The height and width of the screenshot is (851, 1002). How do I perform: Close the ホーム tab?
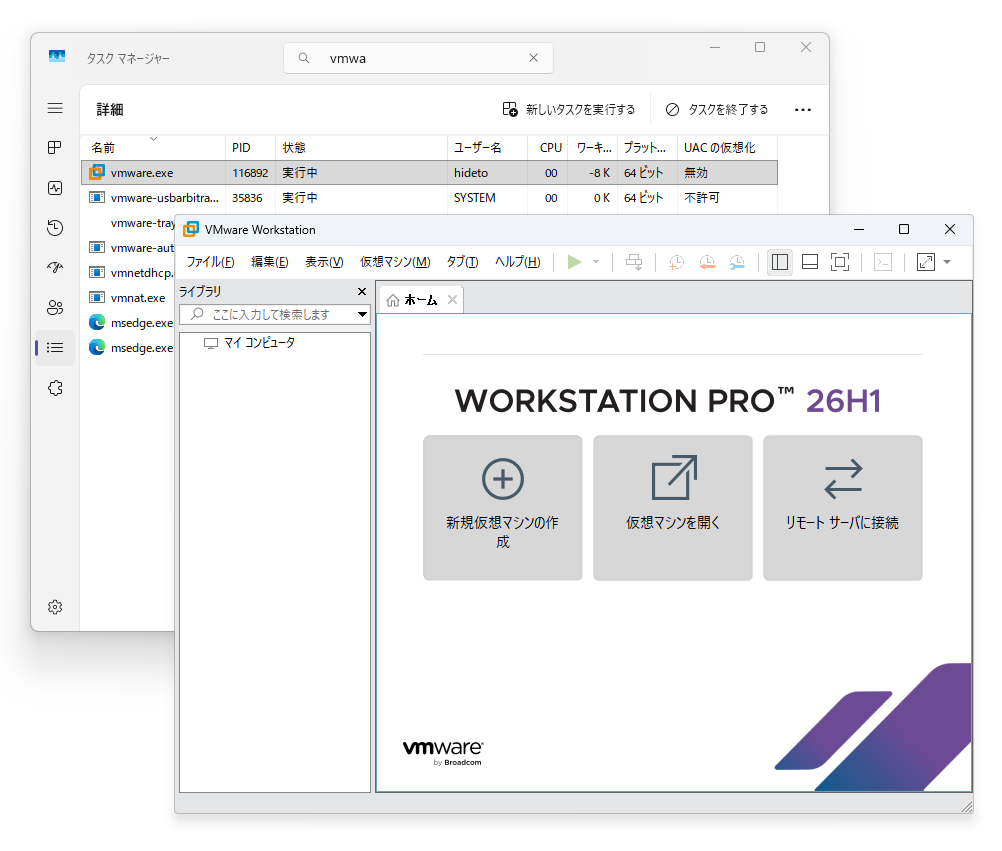point(452,300)
